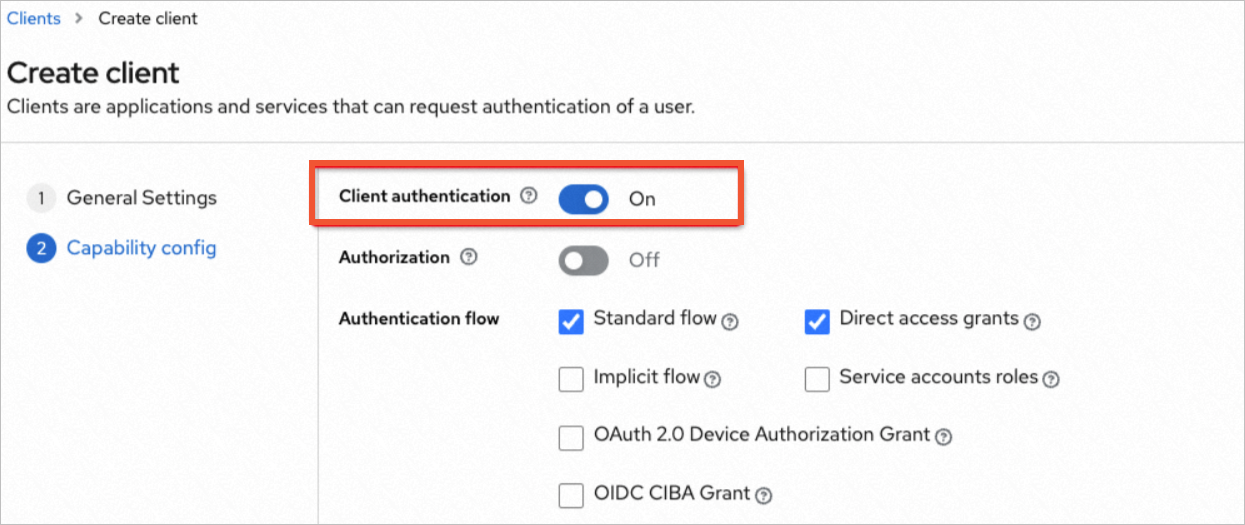1245x525 pixels.
Task: Open Service accounts roles help icon
Action: (1050, 379)
